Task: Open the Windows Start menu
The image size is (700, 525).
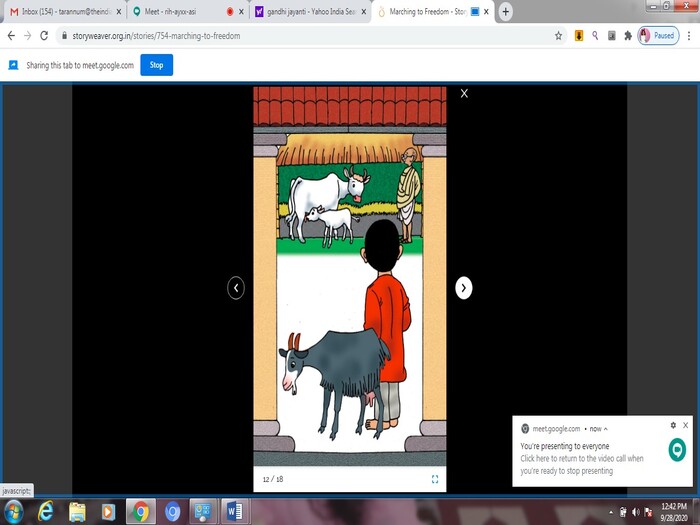Action: pos(13,512)
